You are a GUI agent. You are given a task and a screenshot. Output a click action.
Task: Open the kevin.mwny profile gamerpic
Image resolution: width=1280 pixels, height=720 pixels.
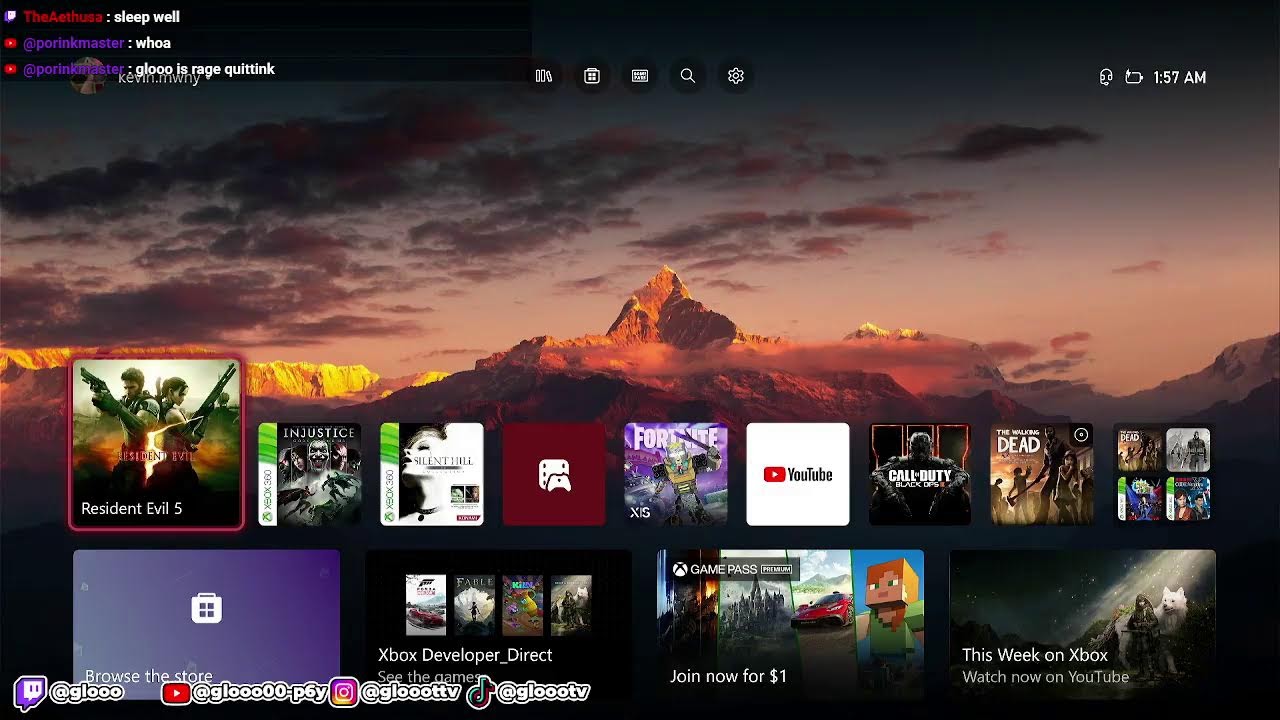[x=89, y=77]
